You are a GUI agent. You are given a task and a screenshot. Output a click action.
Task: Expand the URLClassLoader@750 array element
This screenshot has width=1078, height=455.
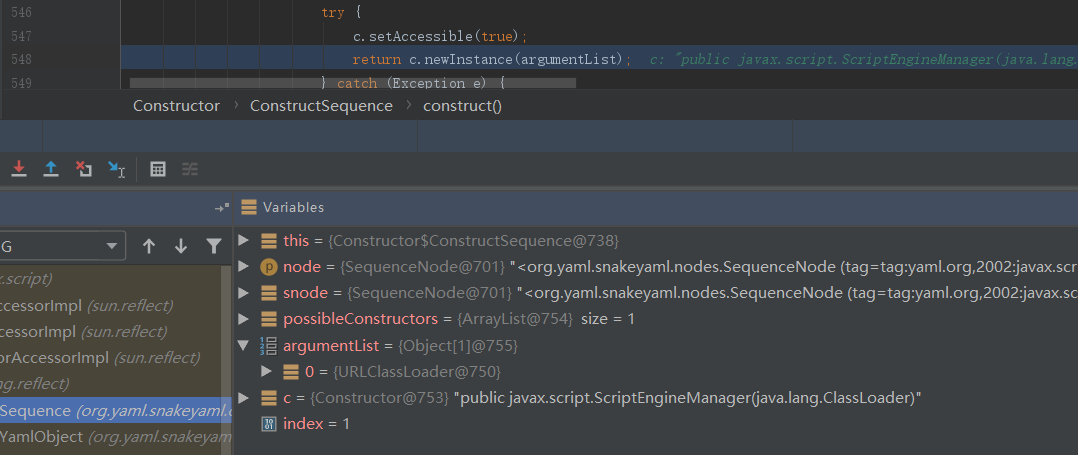[x=266, y=371]
